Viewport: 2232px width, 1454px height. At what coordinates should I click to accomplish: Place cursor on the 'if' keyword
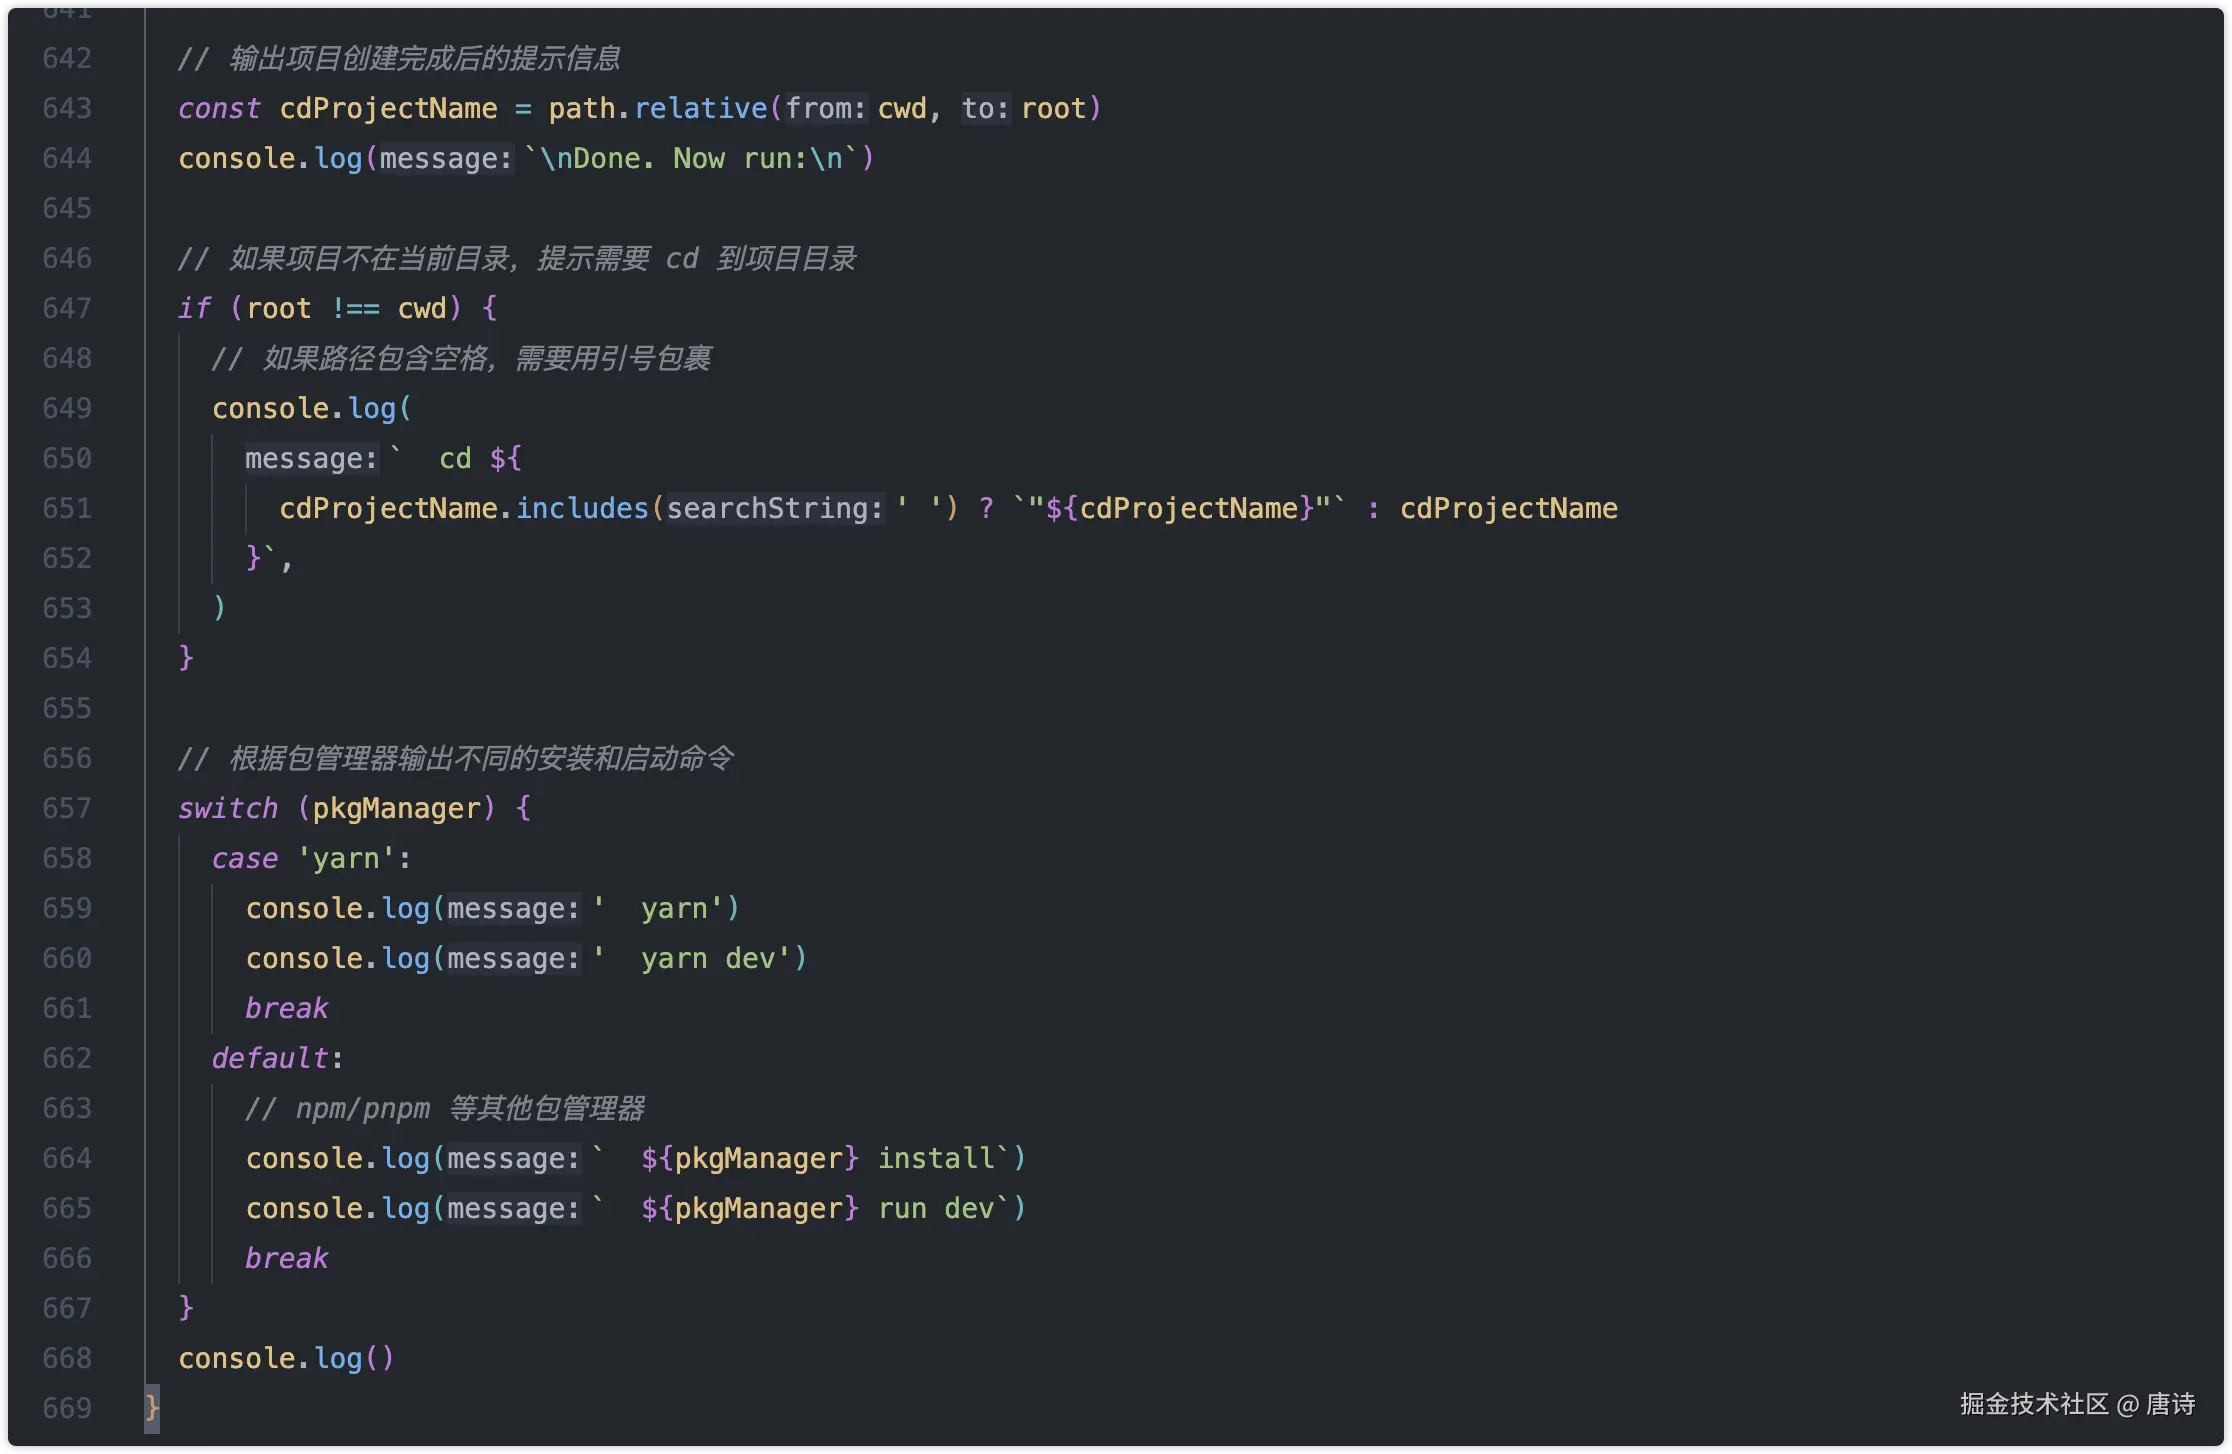[x=194, y=308]
